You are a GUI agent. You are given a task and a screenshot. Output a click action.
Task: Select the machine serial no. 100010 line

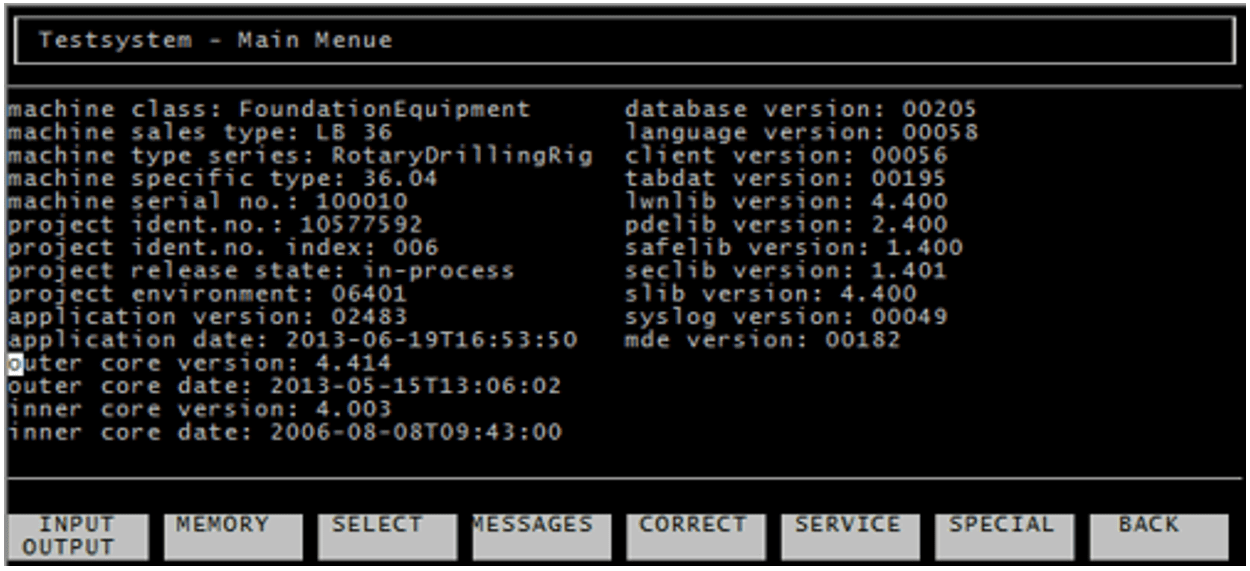(x=208, y=201)
